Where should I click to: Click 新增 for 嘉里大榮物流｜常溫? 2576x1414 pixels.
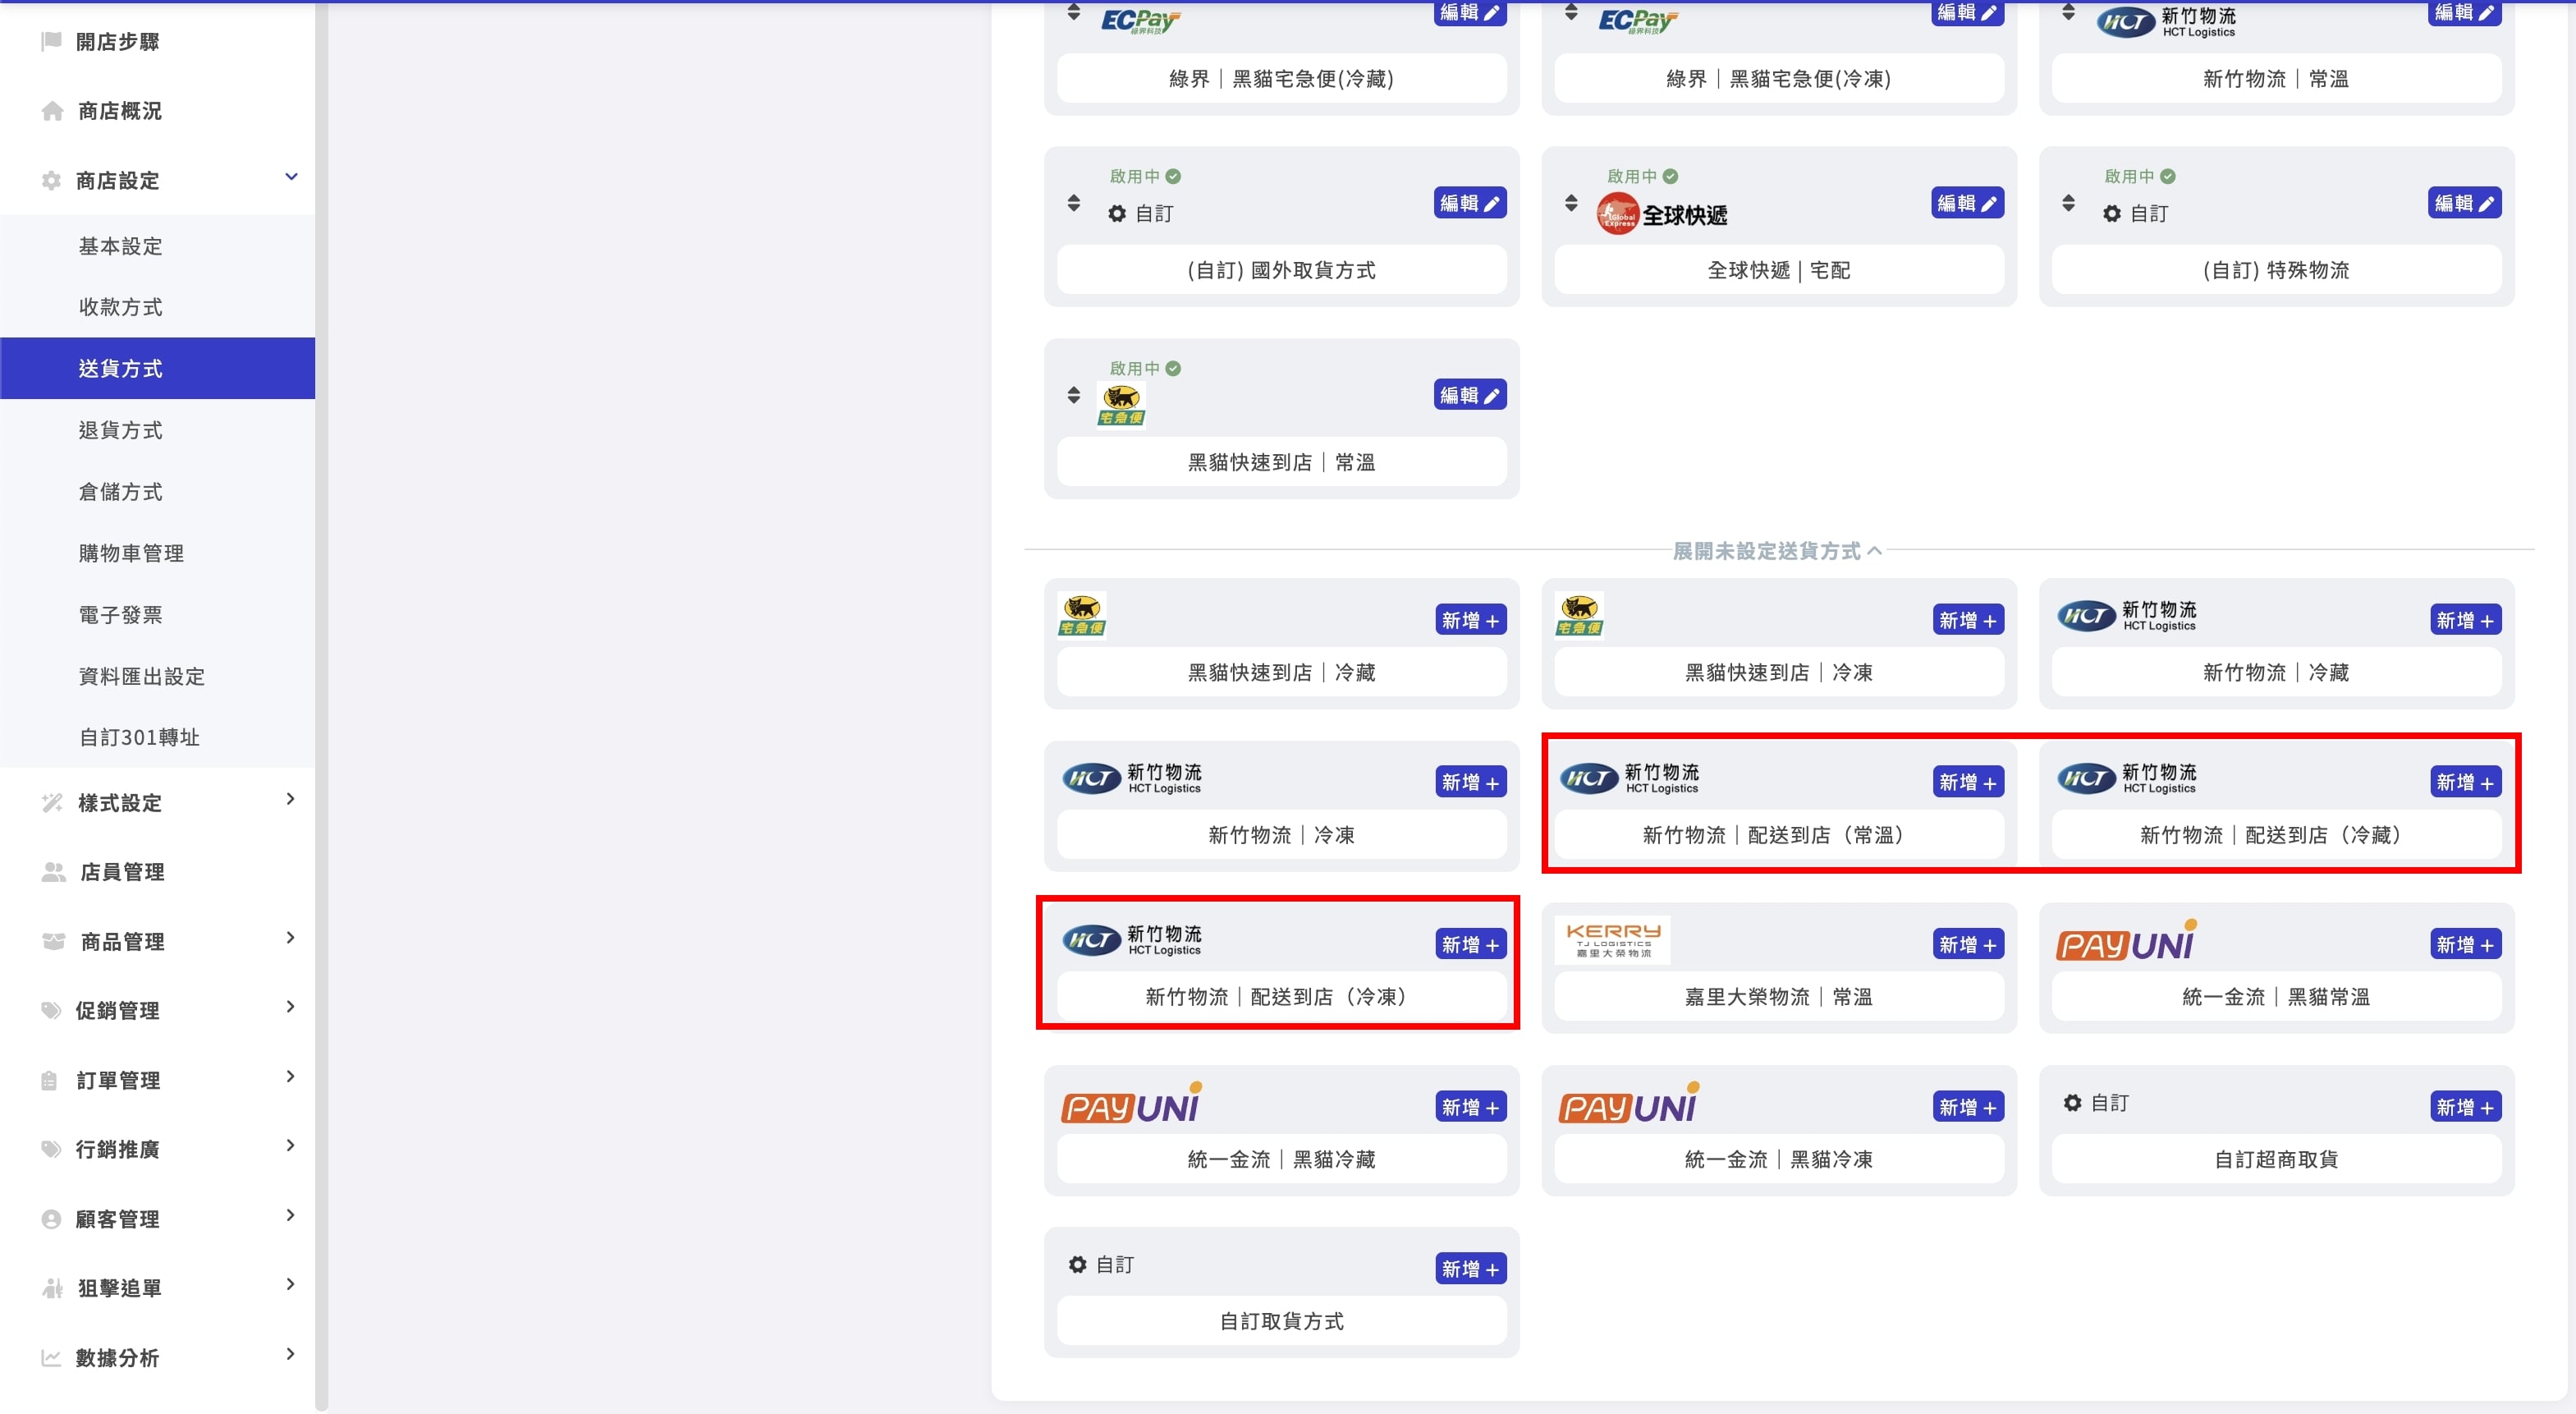pos(1967,945)
